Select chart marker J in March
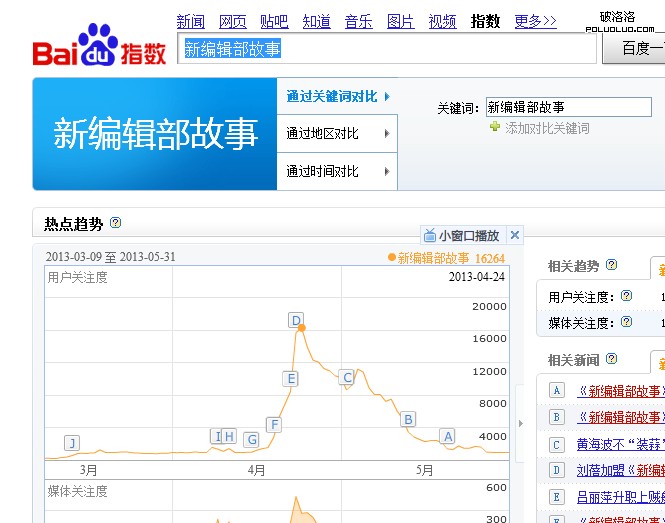The width and height of the screenshot is (665, 523). pos(72,443)
